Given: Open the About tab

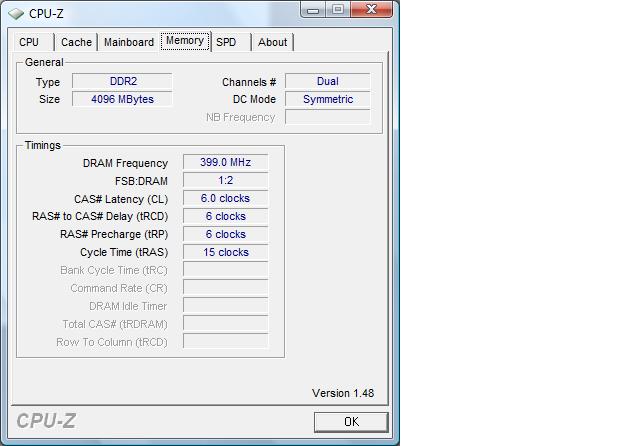Looking at the screenshot, I should pyautogui.click(x=272, y=42).
